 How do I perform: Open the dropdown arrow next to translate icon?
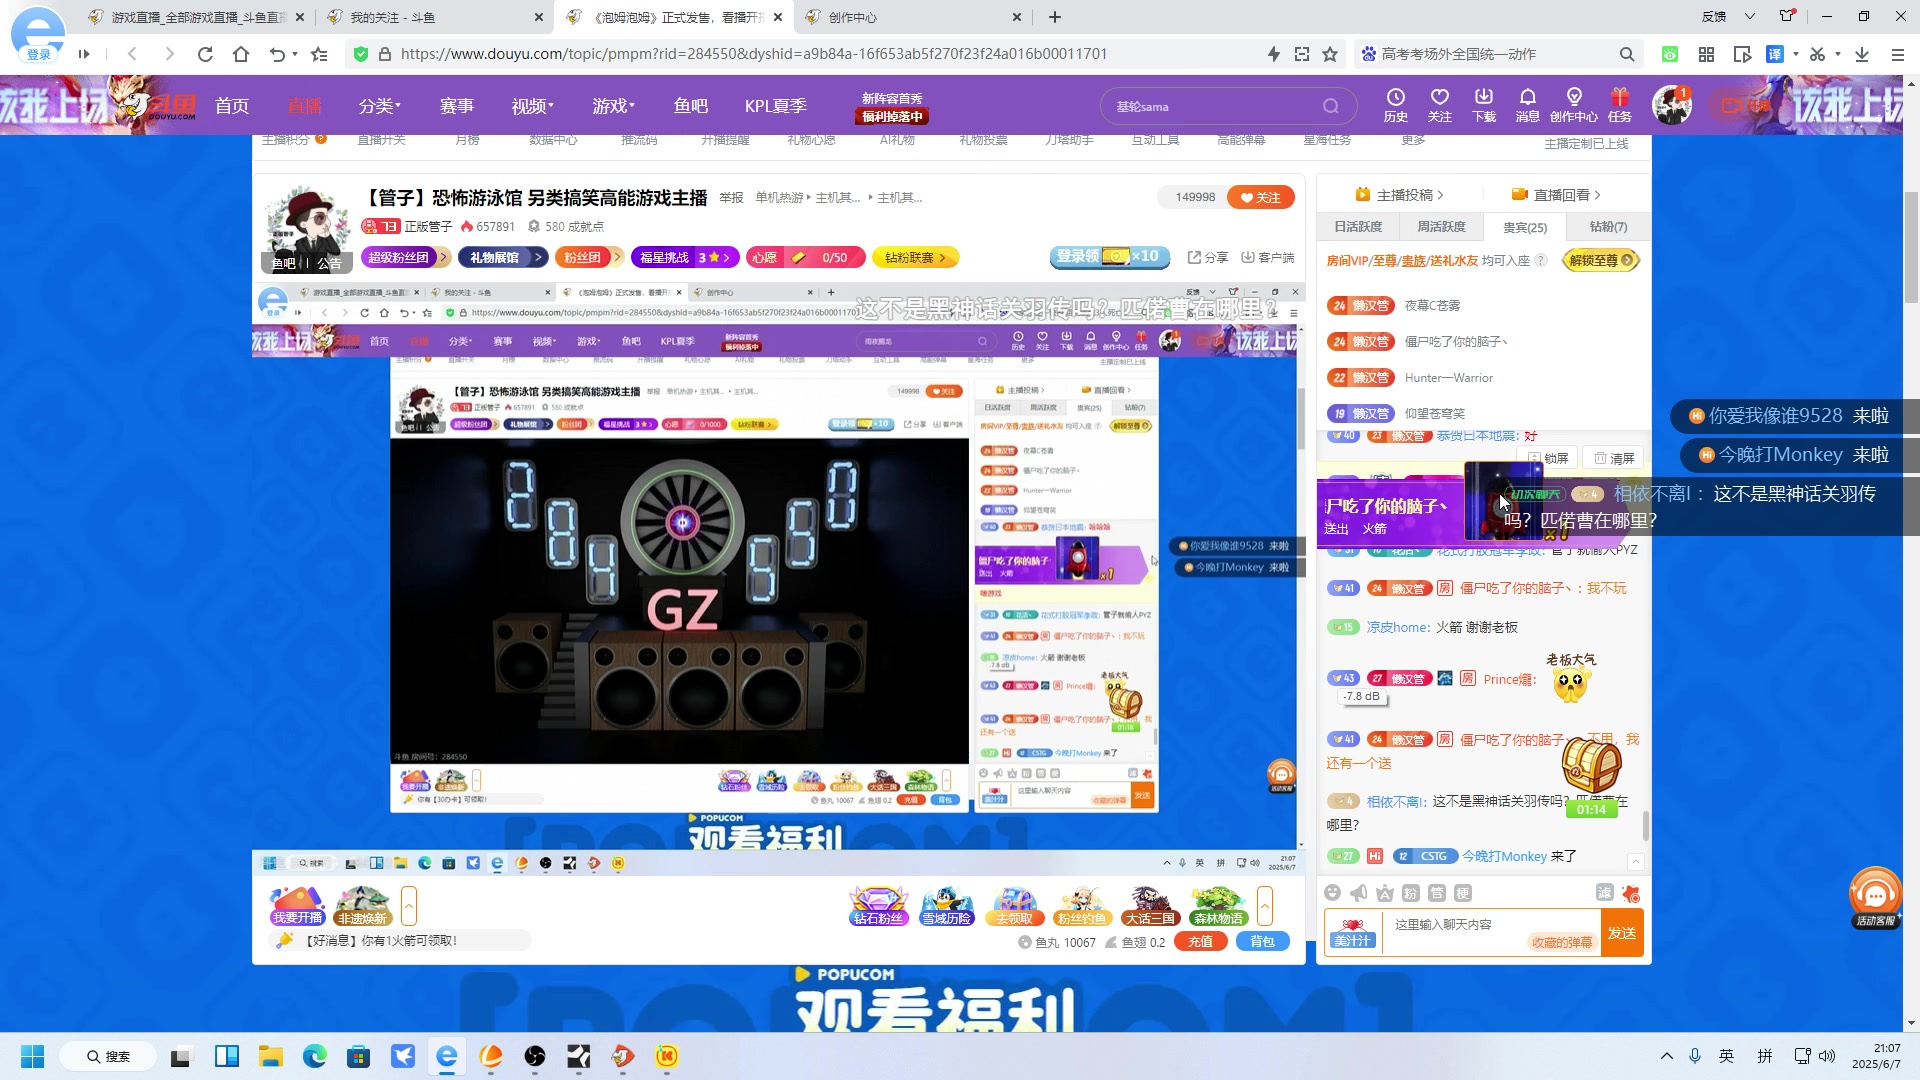click(1796, 54)
